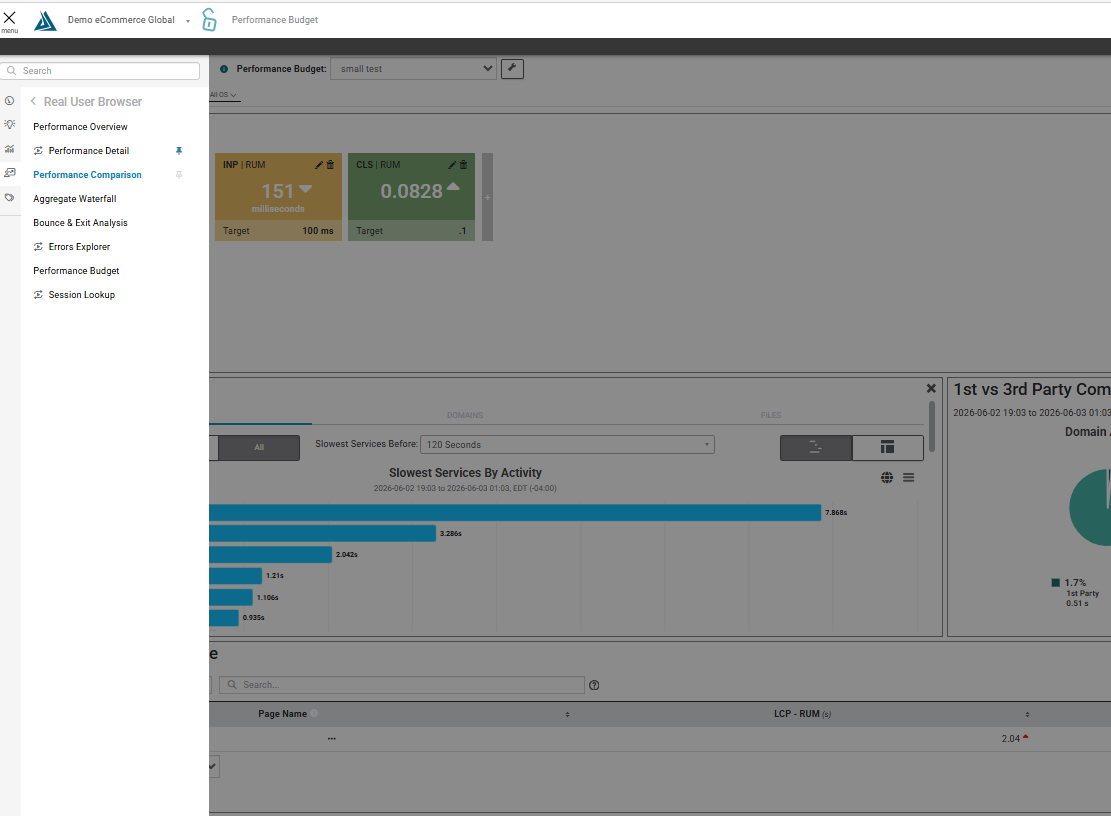Open the clock icon in sidebar rail
Screen dimensions: 1111x816
pyautogui.click(x=9, y=101)
